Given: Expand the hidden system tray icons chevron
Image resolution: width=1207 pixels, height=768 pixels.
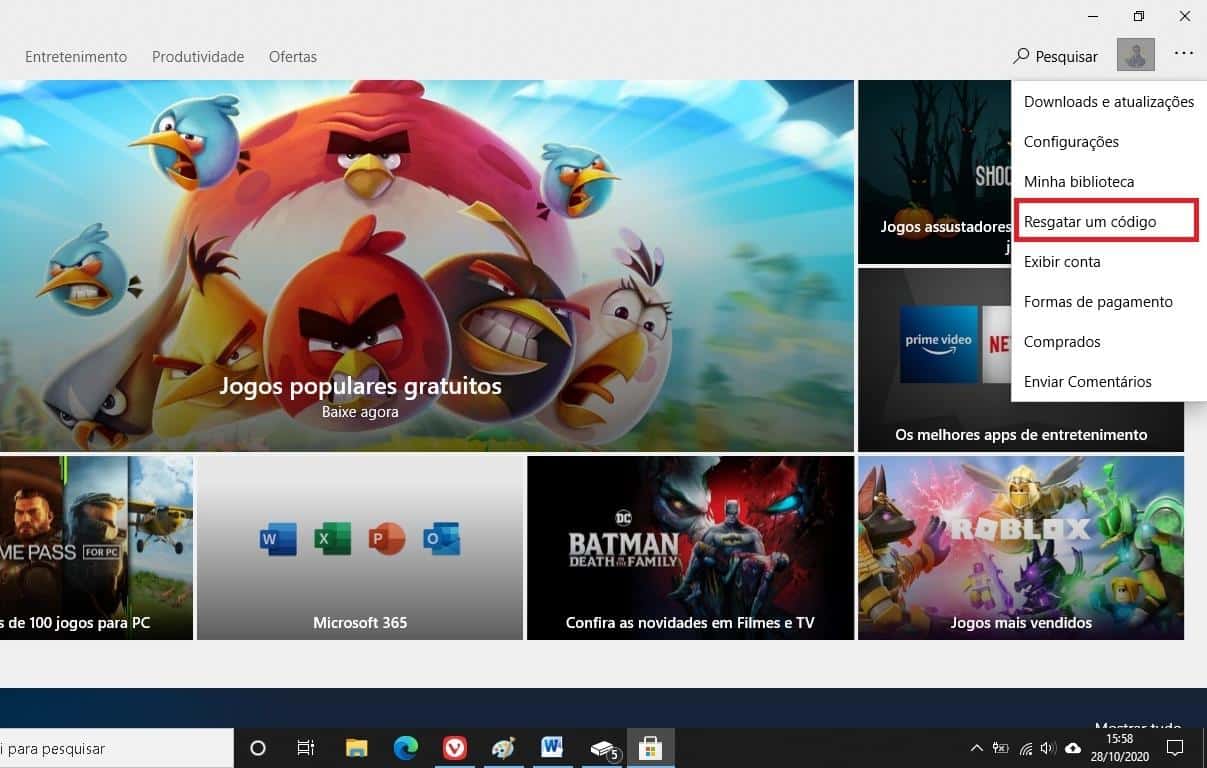Looking at the screenshot, I should coord(977,748).
